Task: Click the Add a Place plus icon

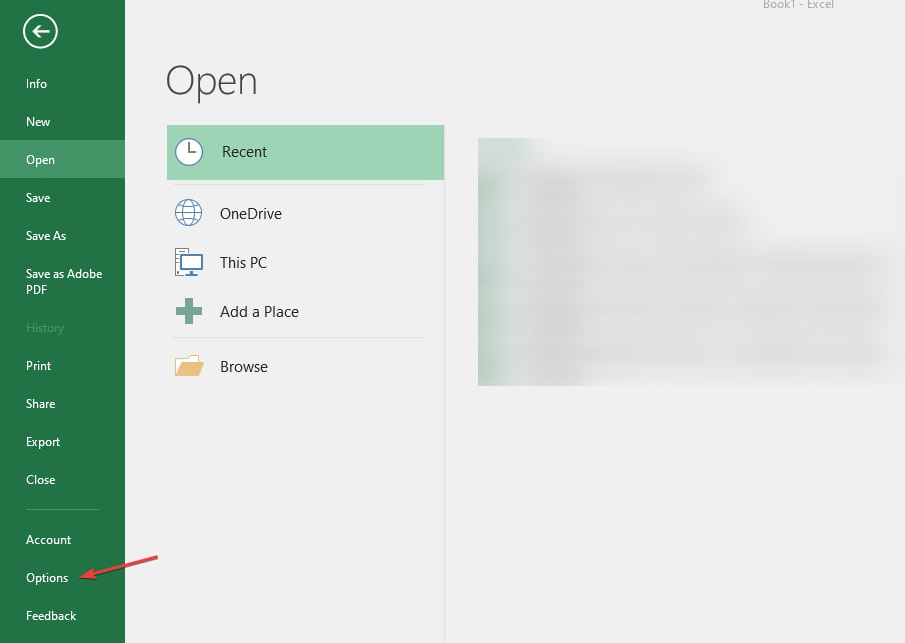Action: point(189,311)
